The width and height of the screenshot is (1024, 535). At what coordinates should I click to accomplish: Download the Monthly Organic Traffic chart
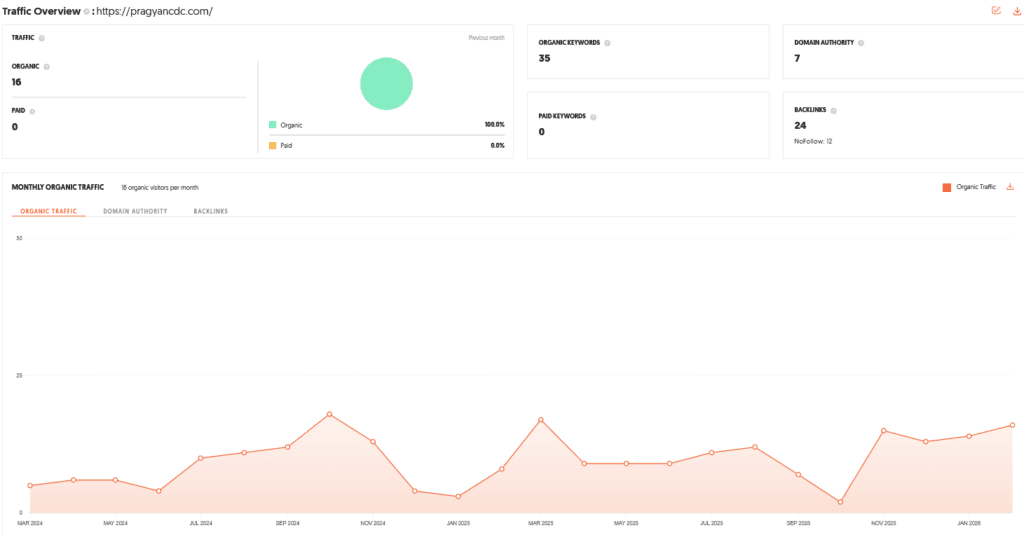[1010, 187]
